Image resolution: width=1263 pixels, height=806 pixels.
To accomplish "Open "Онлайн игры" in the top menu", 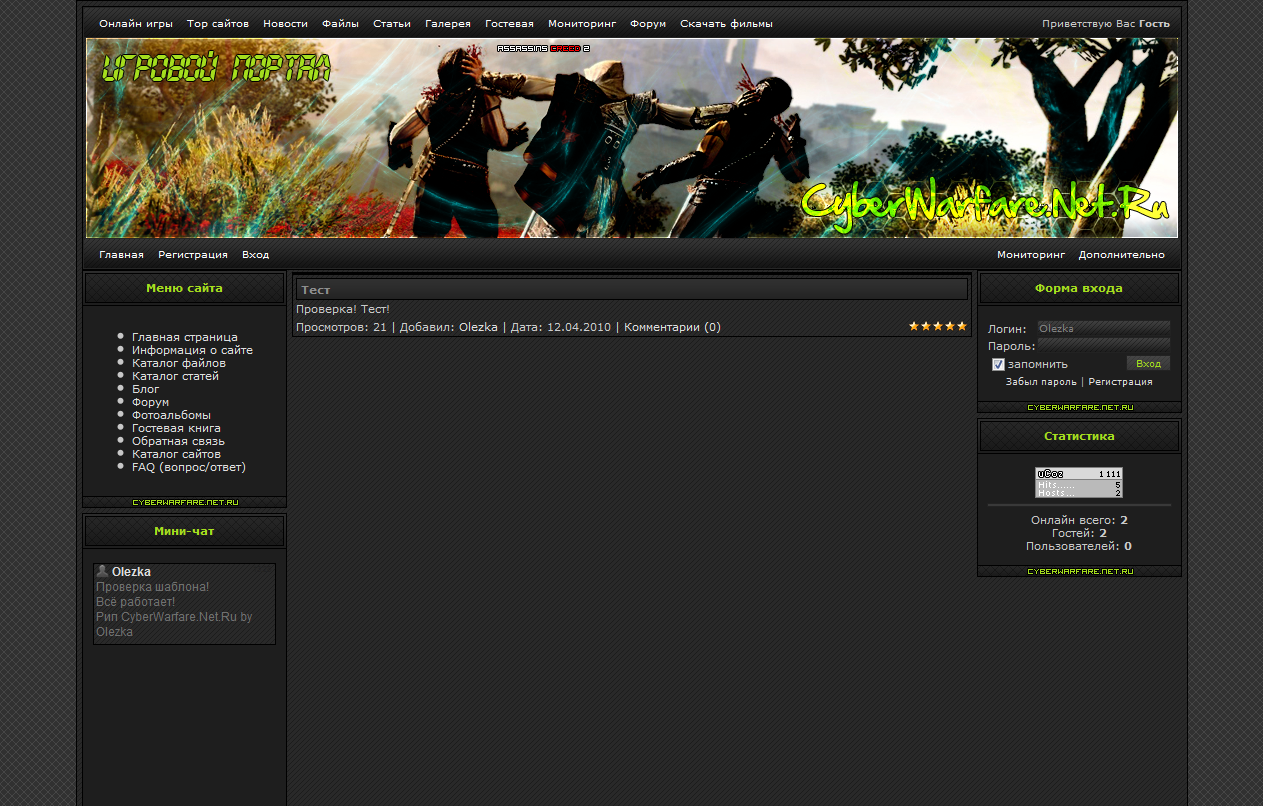I will (x=136, y=23).
